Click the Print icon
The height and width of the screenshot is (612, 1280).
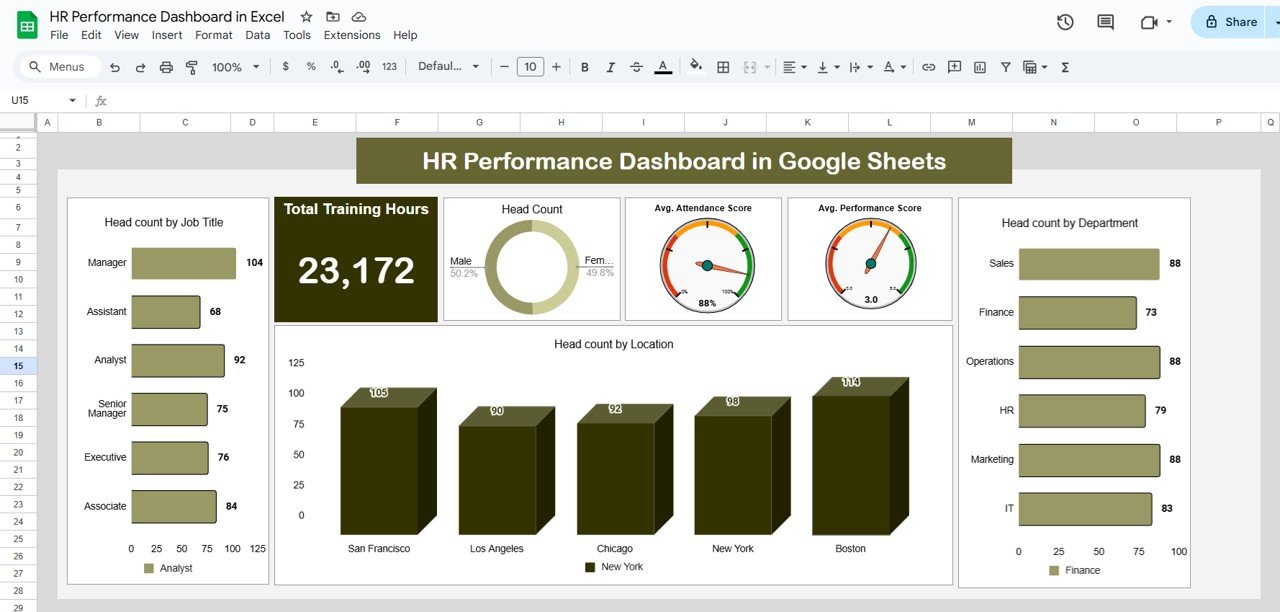pos(166,67)
